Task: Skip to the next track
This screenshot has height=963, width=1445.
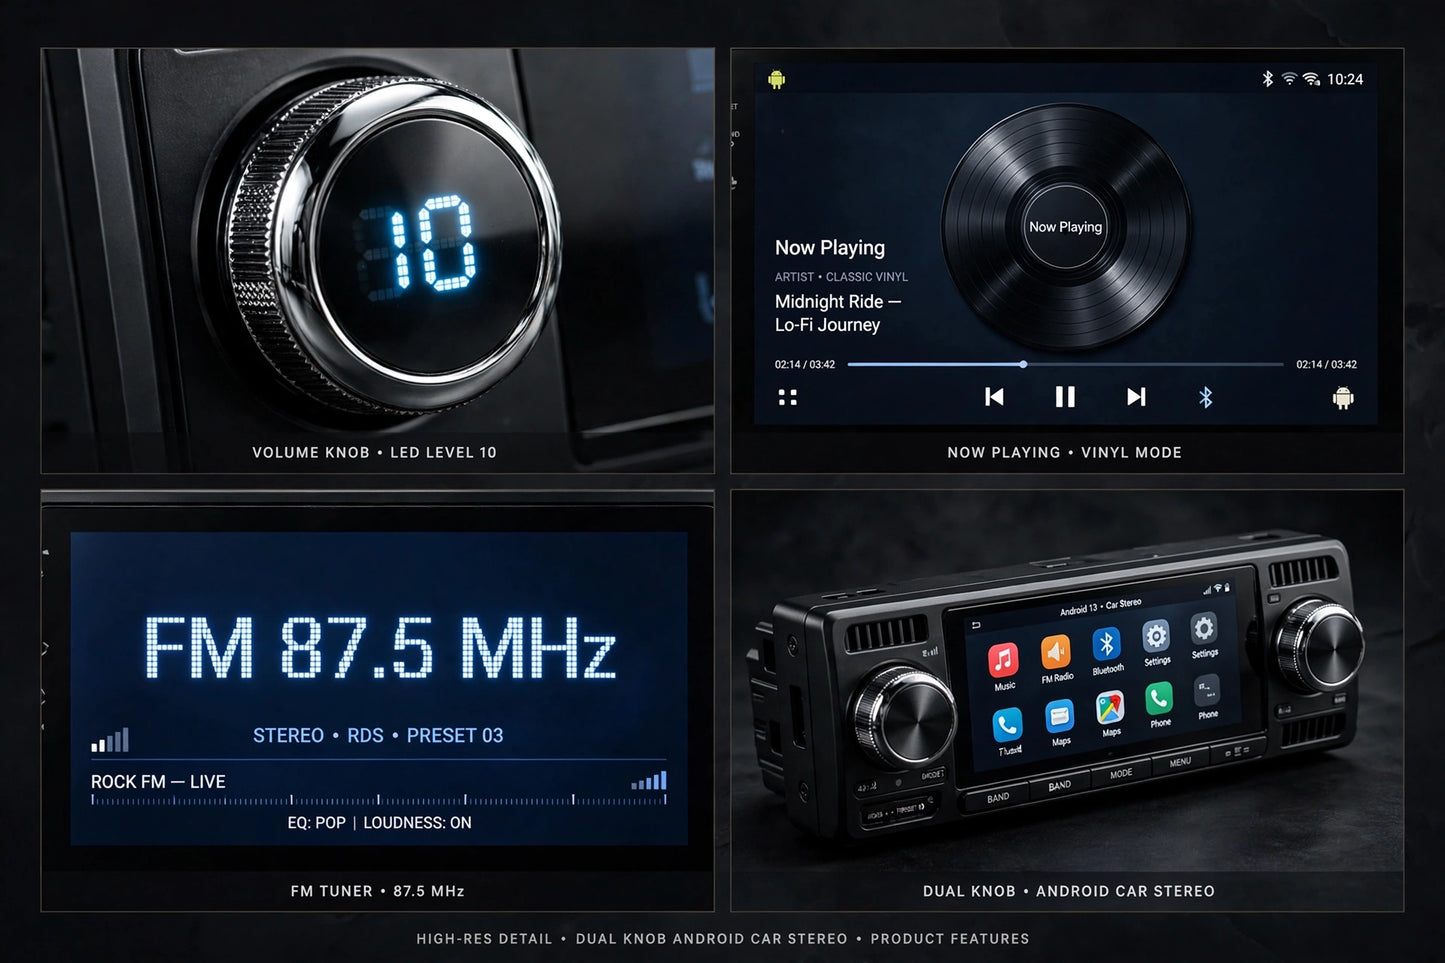Action: (x=1136, y=397)
